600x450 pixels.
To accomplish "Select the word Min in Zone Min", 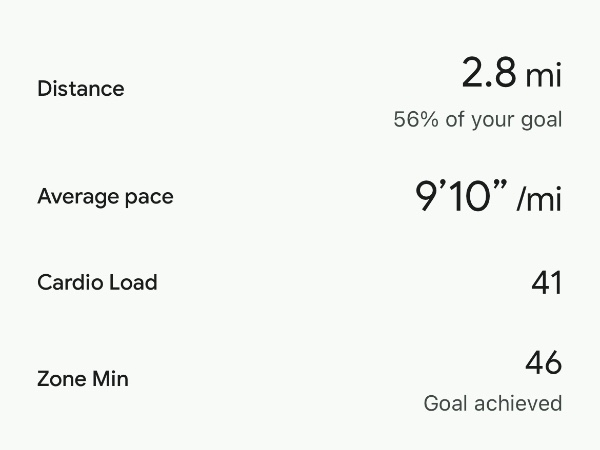I will (110, 379).
